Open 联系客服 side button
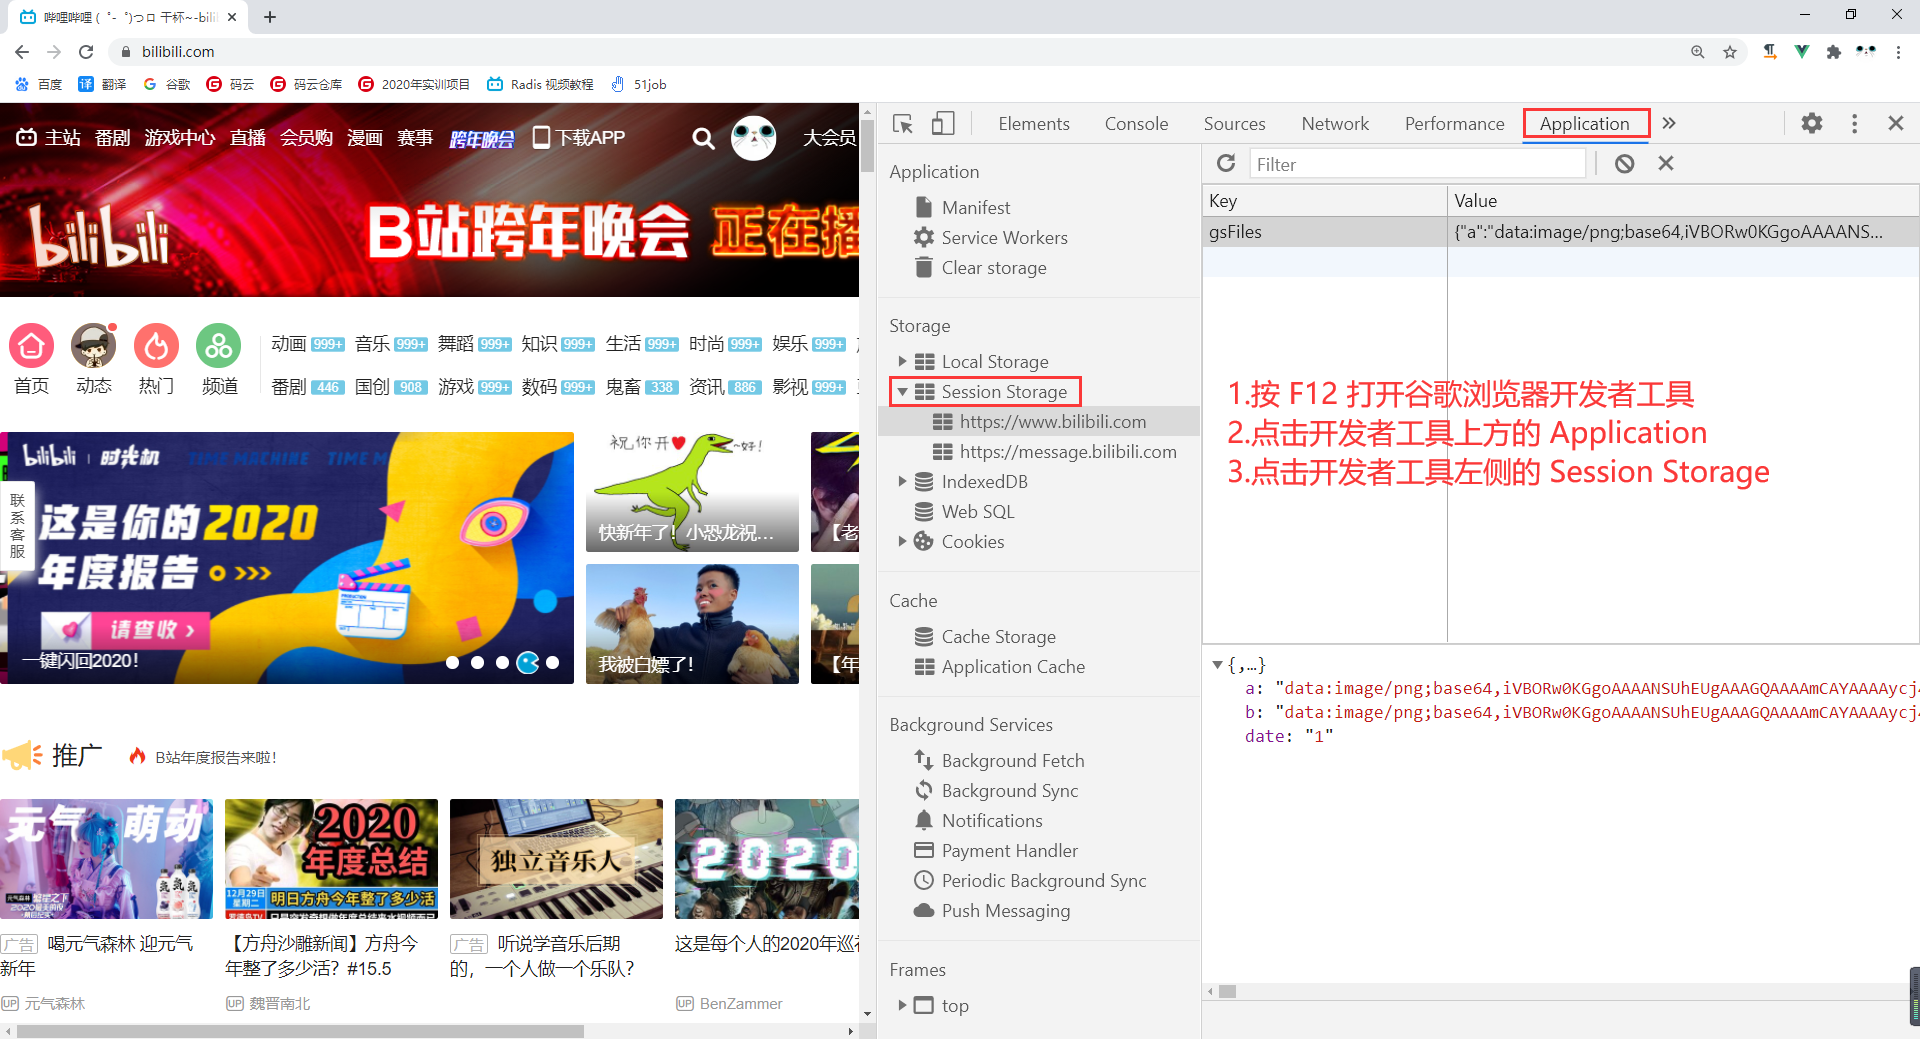 [x=17, y=525]
